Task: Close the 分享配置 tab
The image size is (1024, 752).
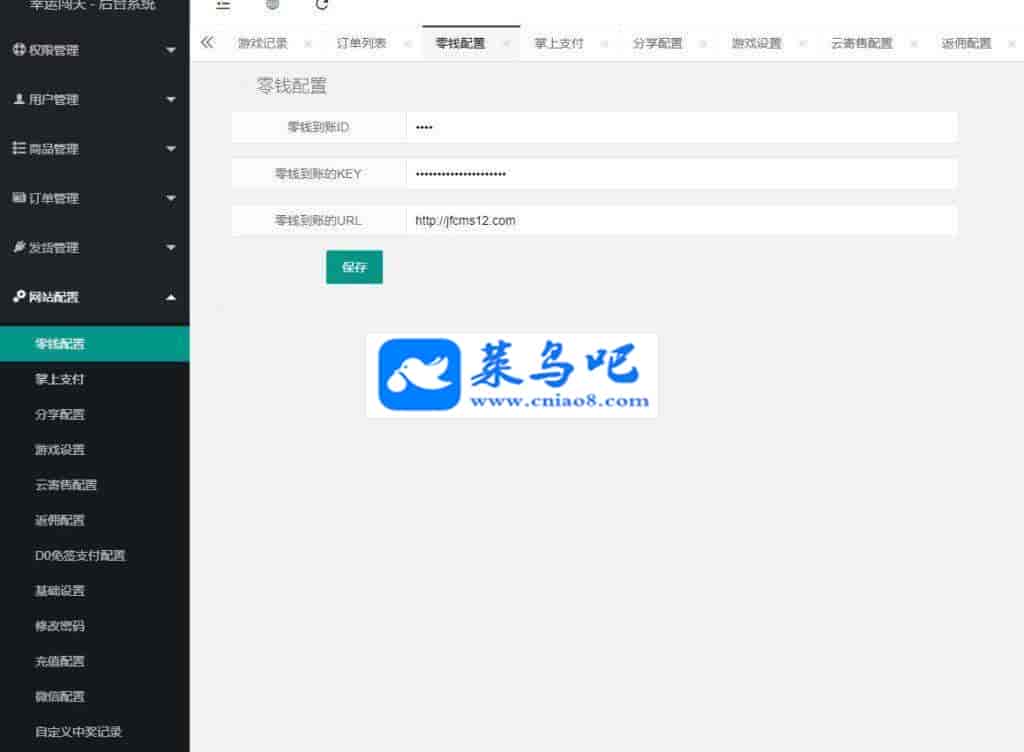Action: coord(703,44)
